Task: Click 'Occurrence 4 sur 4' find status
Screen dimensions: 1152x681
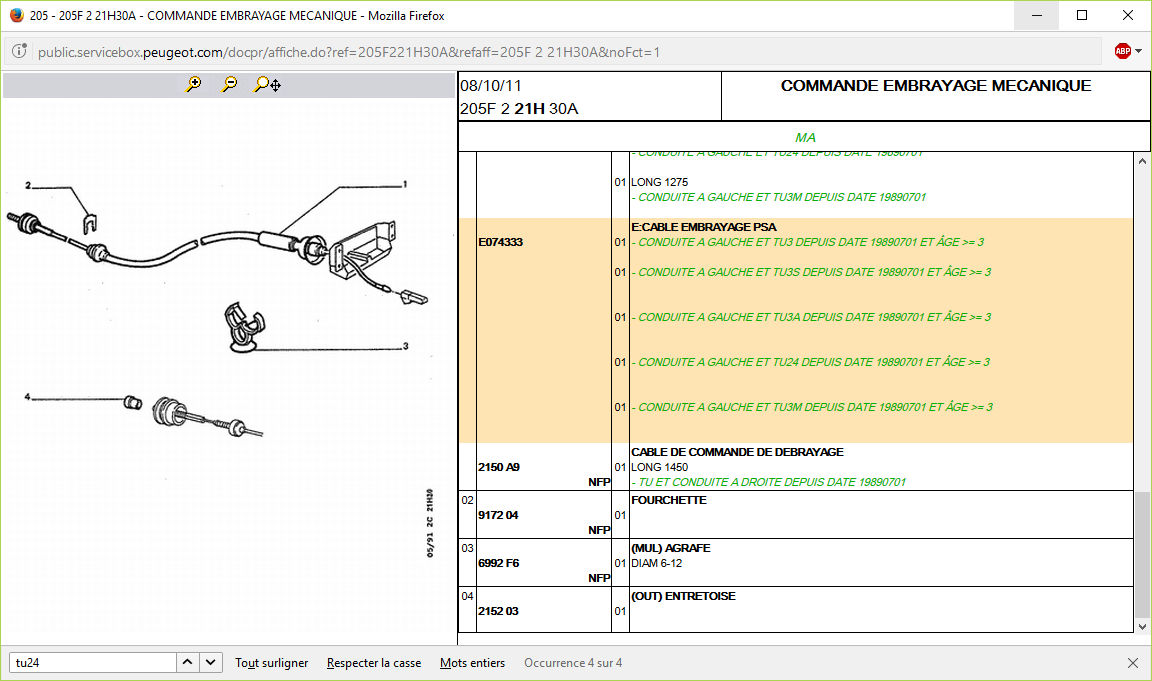Action: pos(573,663)
